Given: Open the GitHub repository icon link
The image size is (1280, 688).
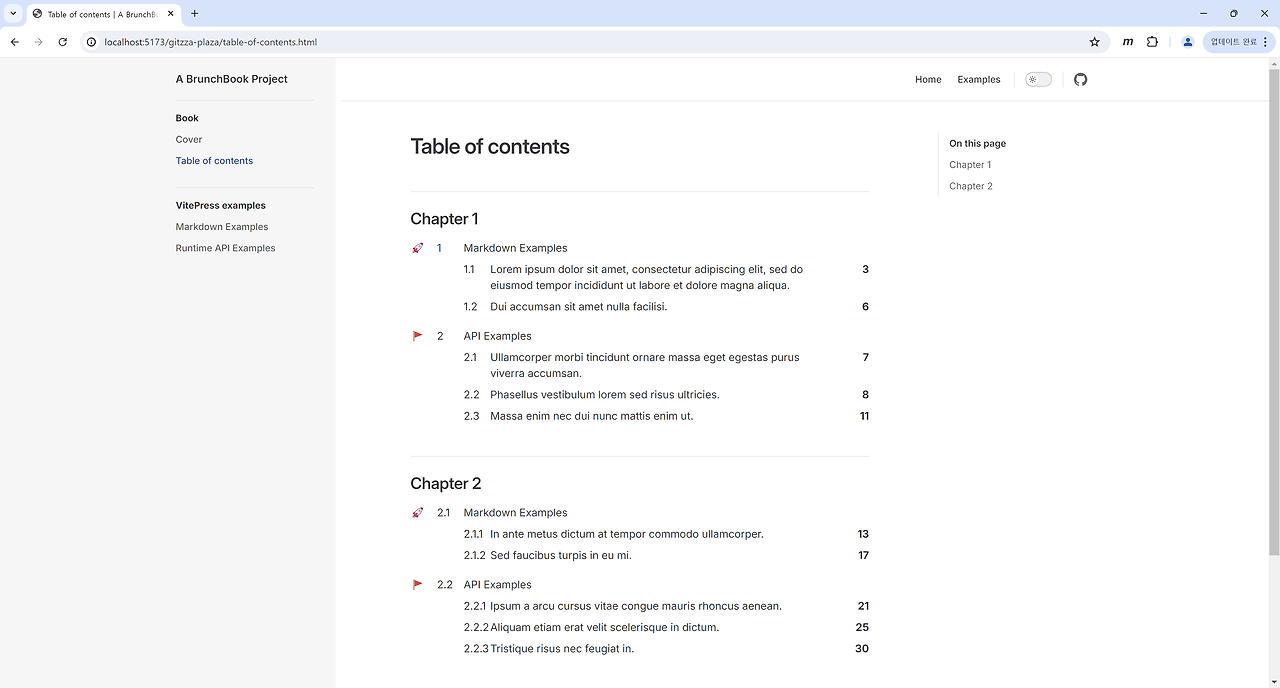Looking at the screenshot, I should (x=1080, y=79).
